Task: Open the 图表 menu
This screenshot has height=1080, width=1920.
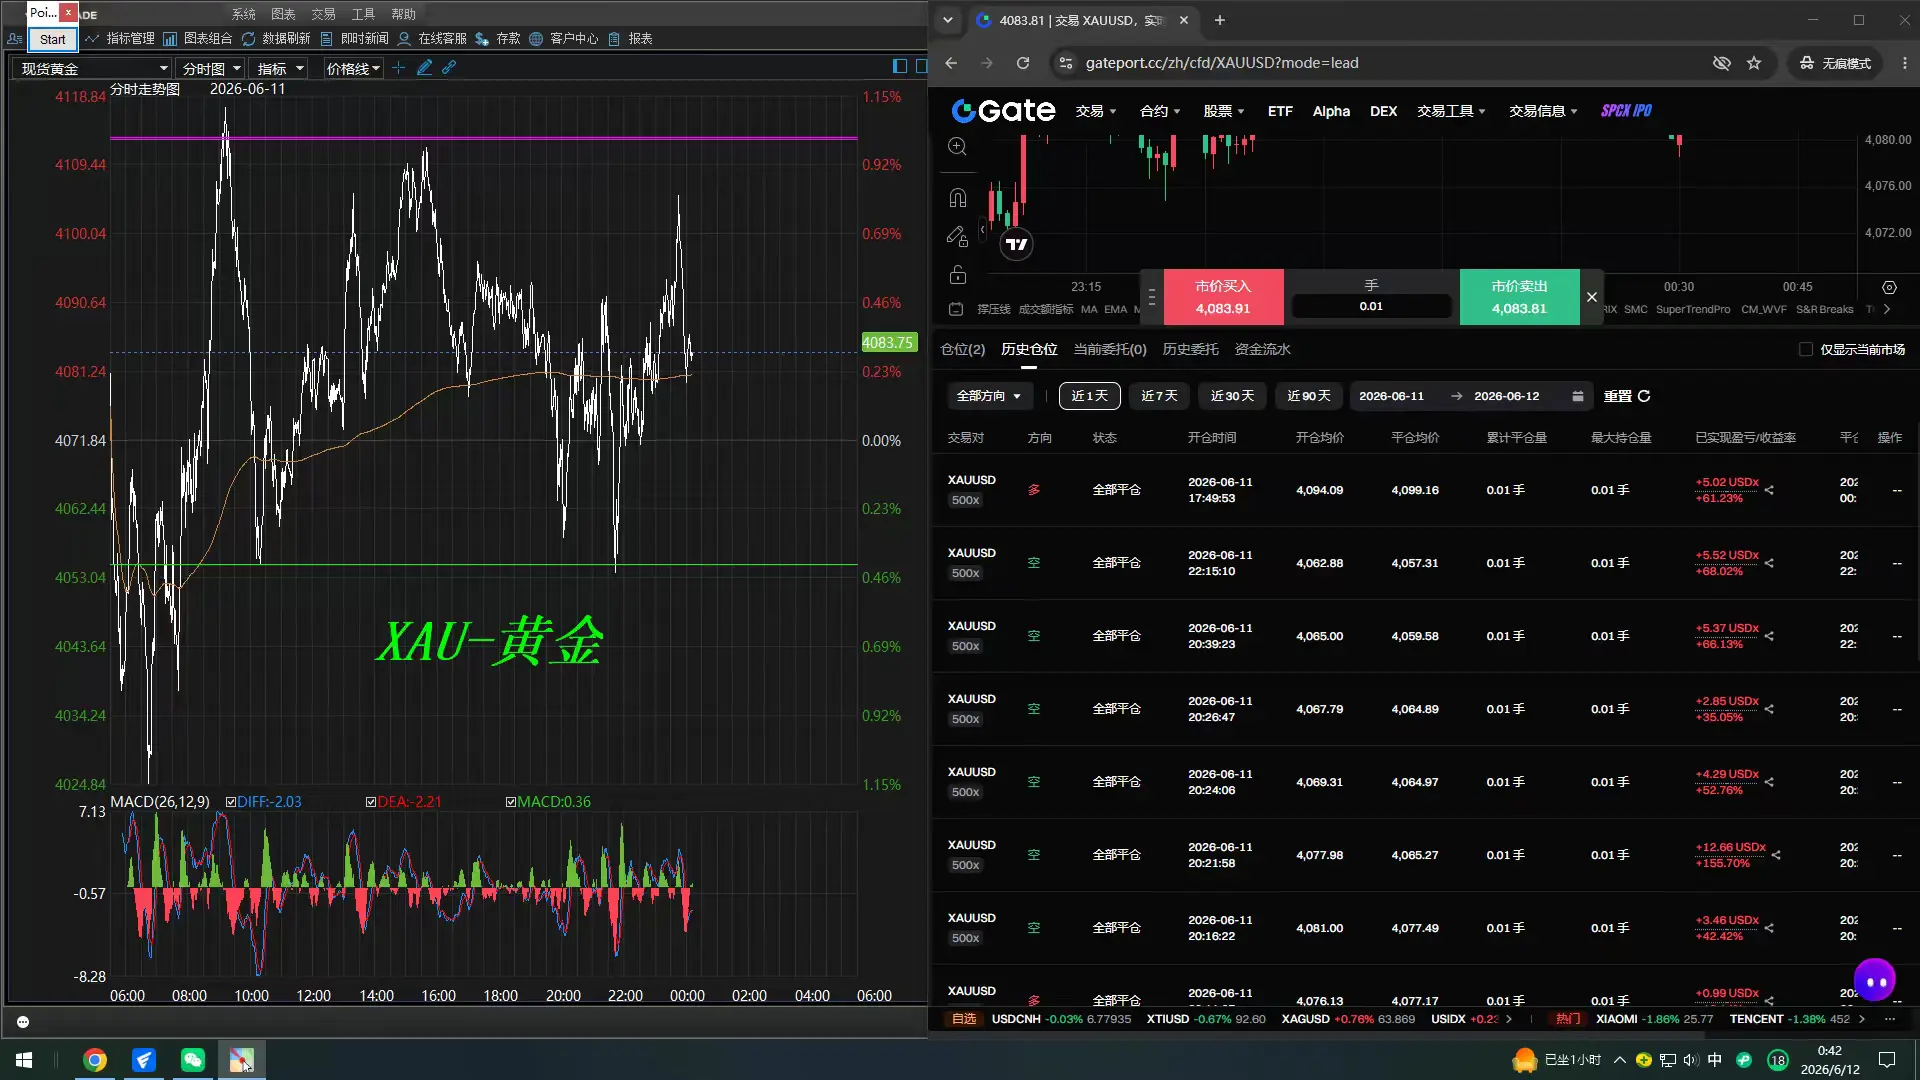Action: [284, 14]
